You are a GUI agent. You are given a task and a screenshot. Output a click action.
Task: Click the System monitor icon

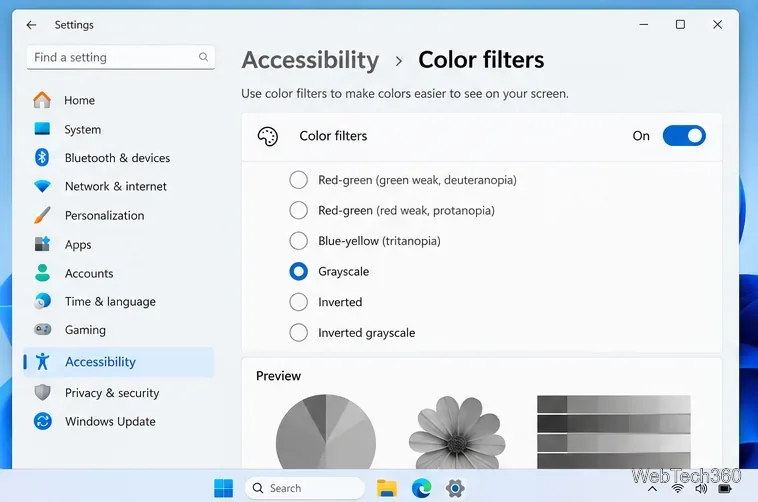(42, 129)
